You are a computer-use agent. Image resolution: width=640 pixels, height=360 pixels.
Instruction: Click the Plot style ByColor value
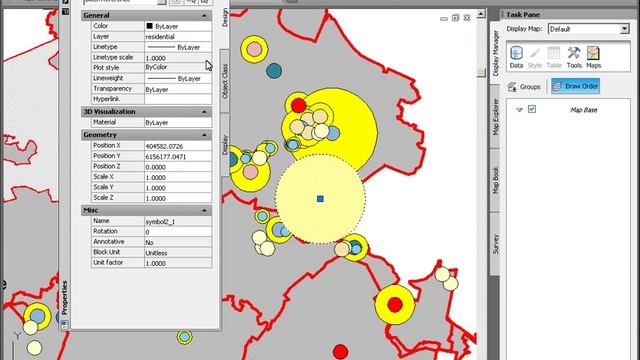tap(178, 67)
